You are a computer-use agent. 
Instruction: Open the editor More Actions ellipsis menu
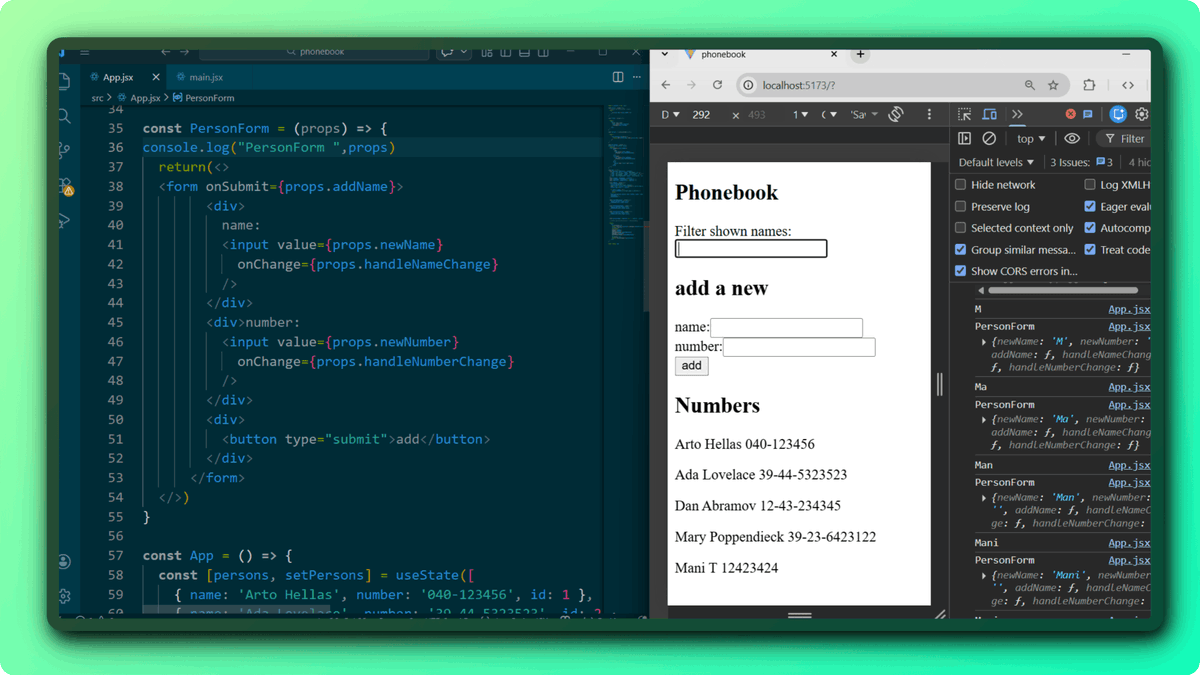(636, 77)
